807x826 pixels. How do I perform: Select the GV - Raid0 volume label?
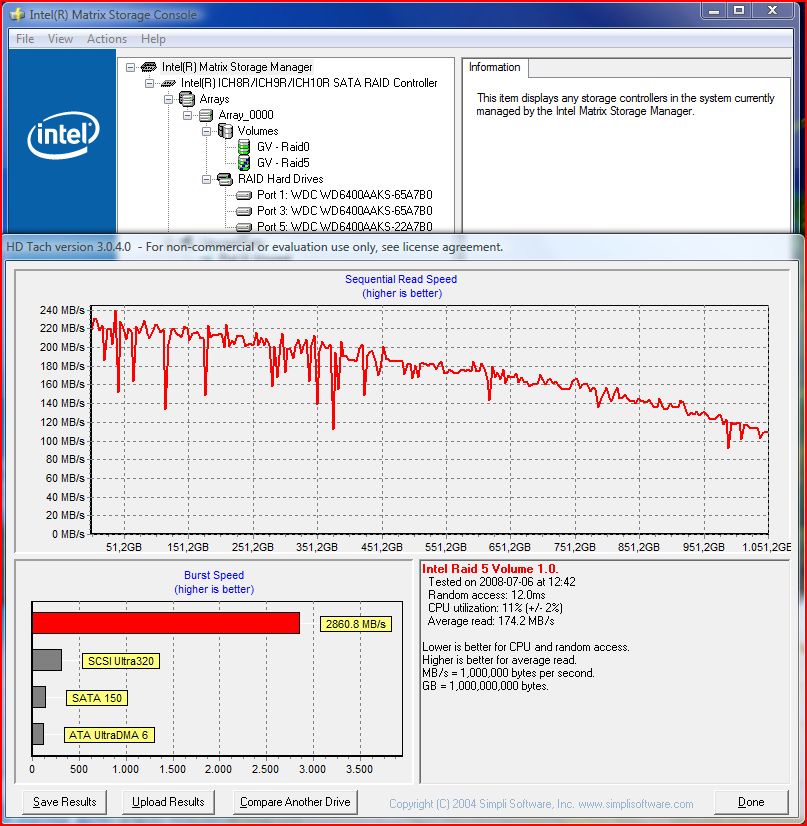click(283, 147)
